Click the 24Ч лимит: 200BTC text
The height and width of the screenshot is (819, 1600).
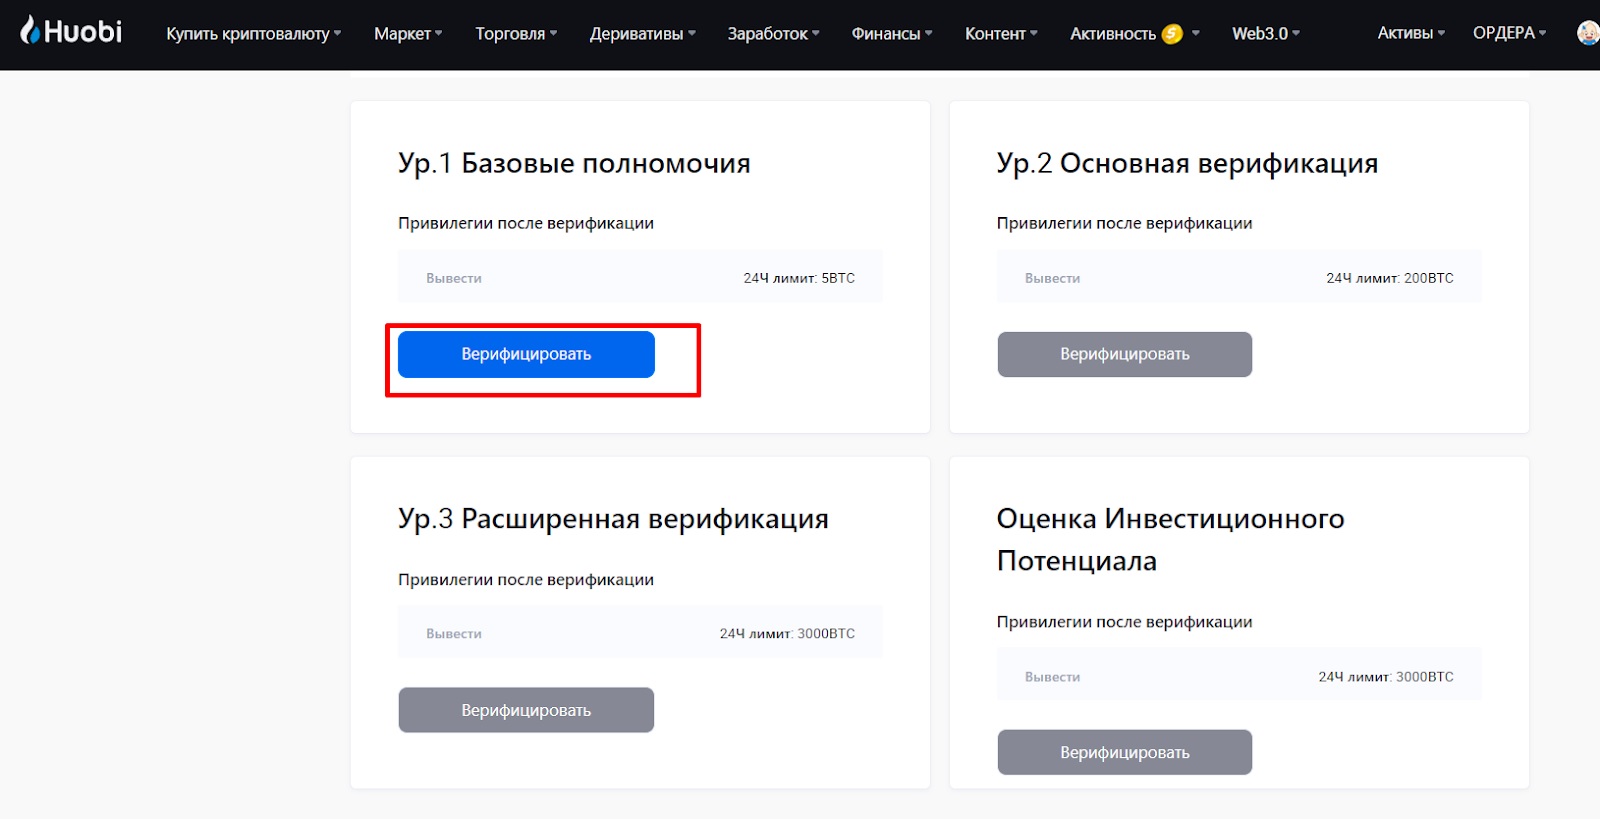pos(1390,278)
